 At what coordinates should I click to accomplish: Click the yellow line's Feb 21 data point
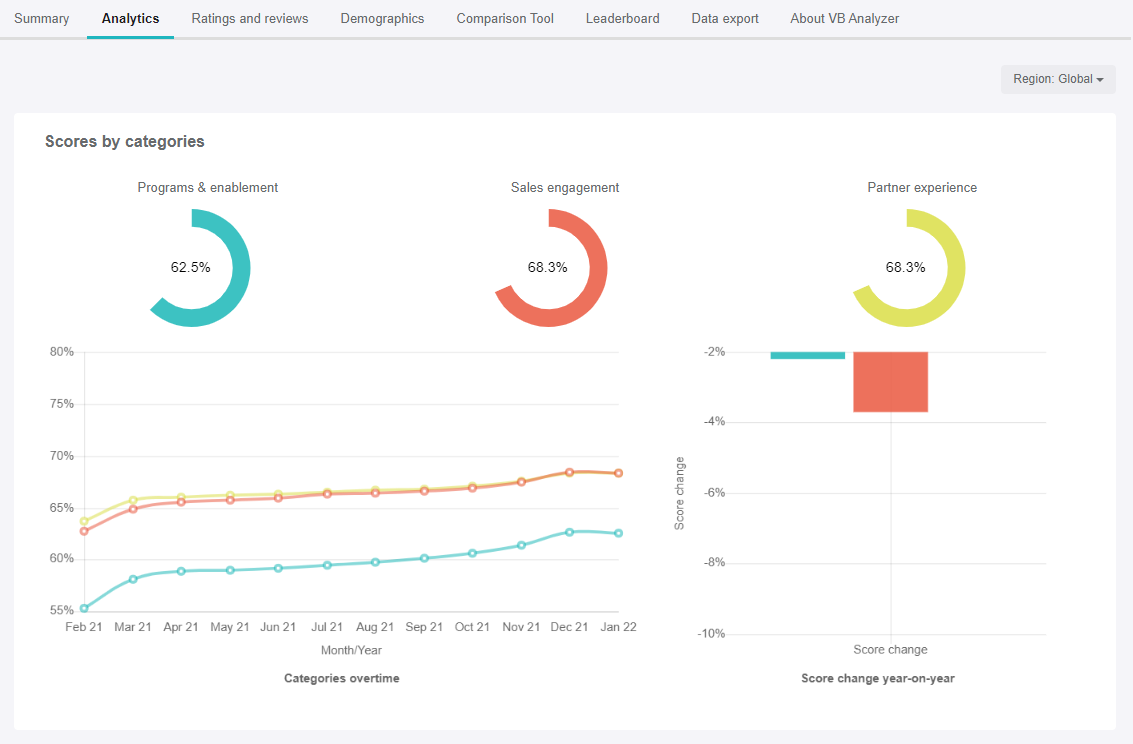pyautogui.click(x=84, y=521)
